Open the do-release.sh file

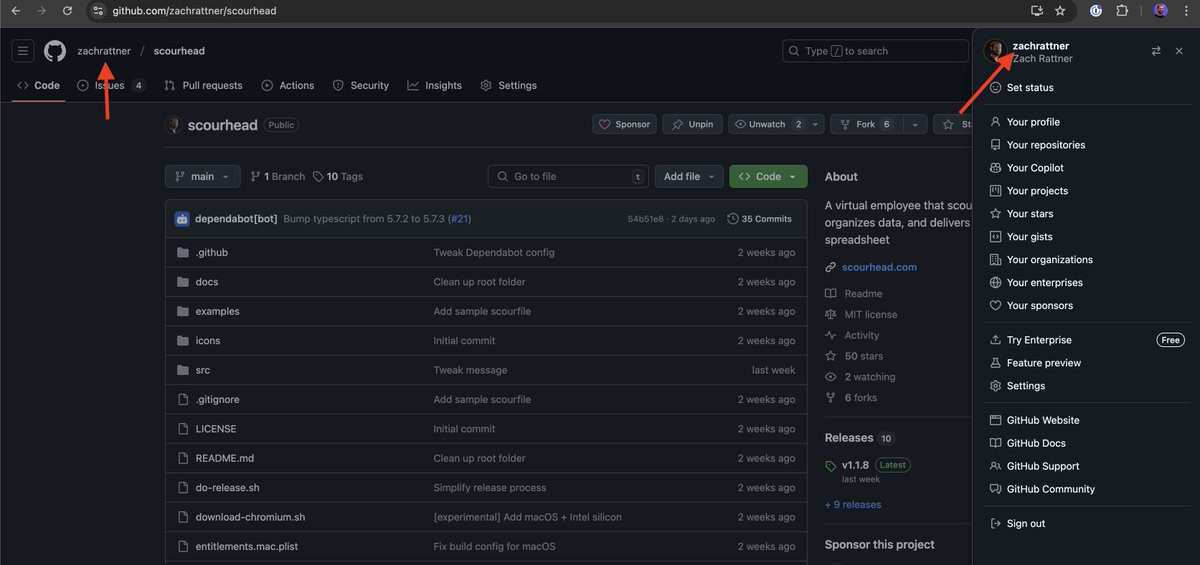click(227, 488)
